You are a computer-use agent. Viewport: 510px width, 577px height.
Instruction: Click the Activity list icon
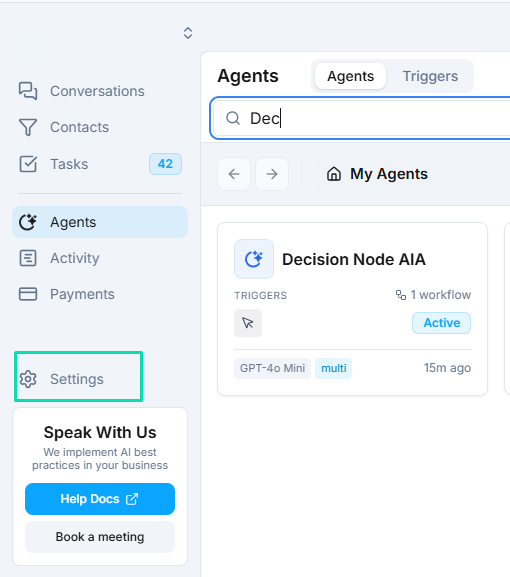point(28,258)
